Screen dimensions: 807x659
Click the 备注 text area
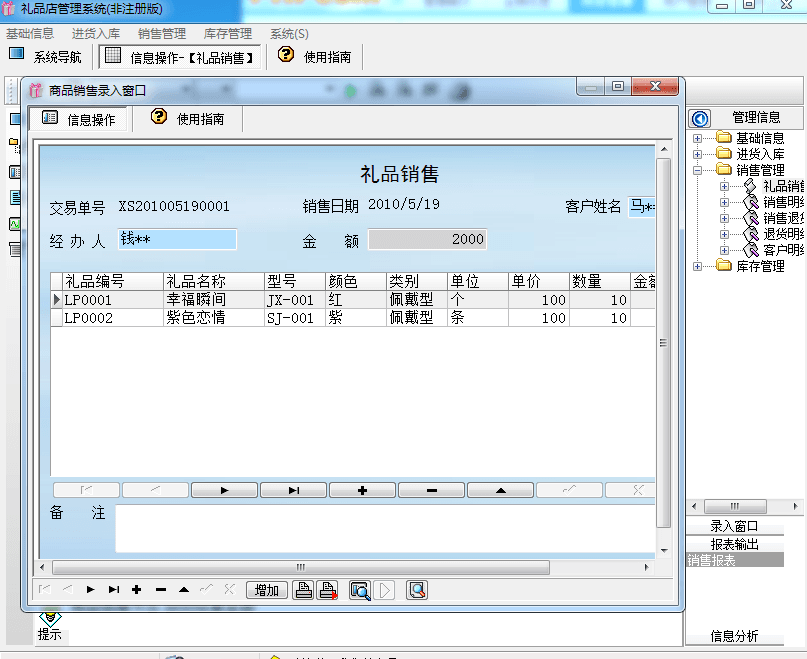pos(385,528)
